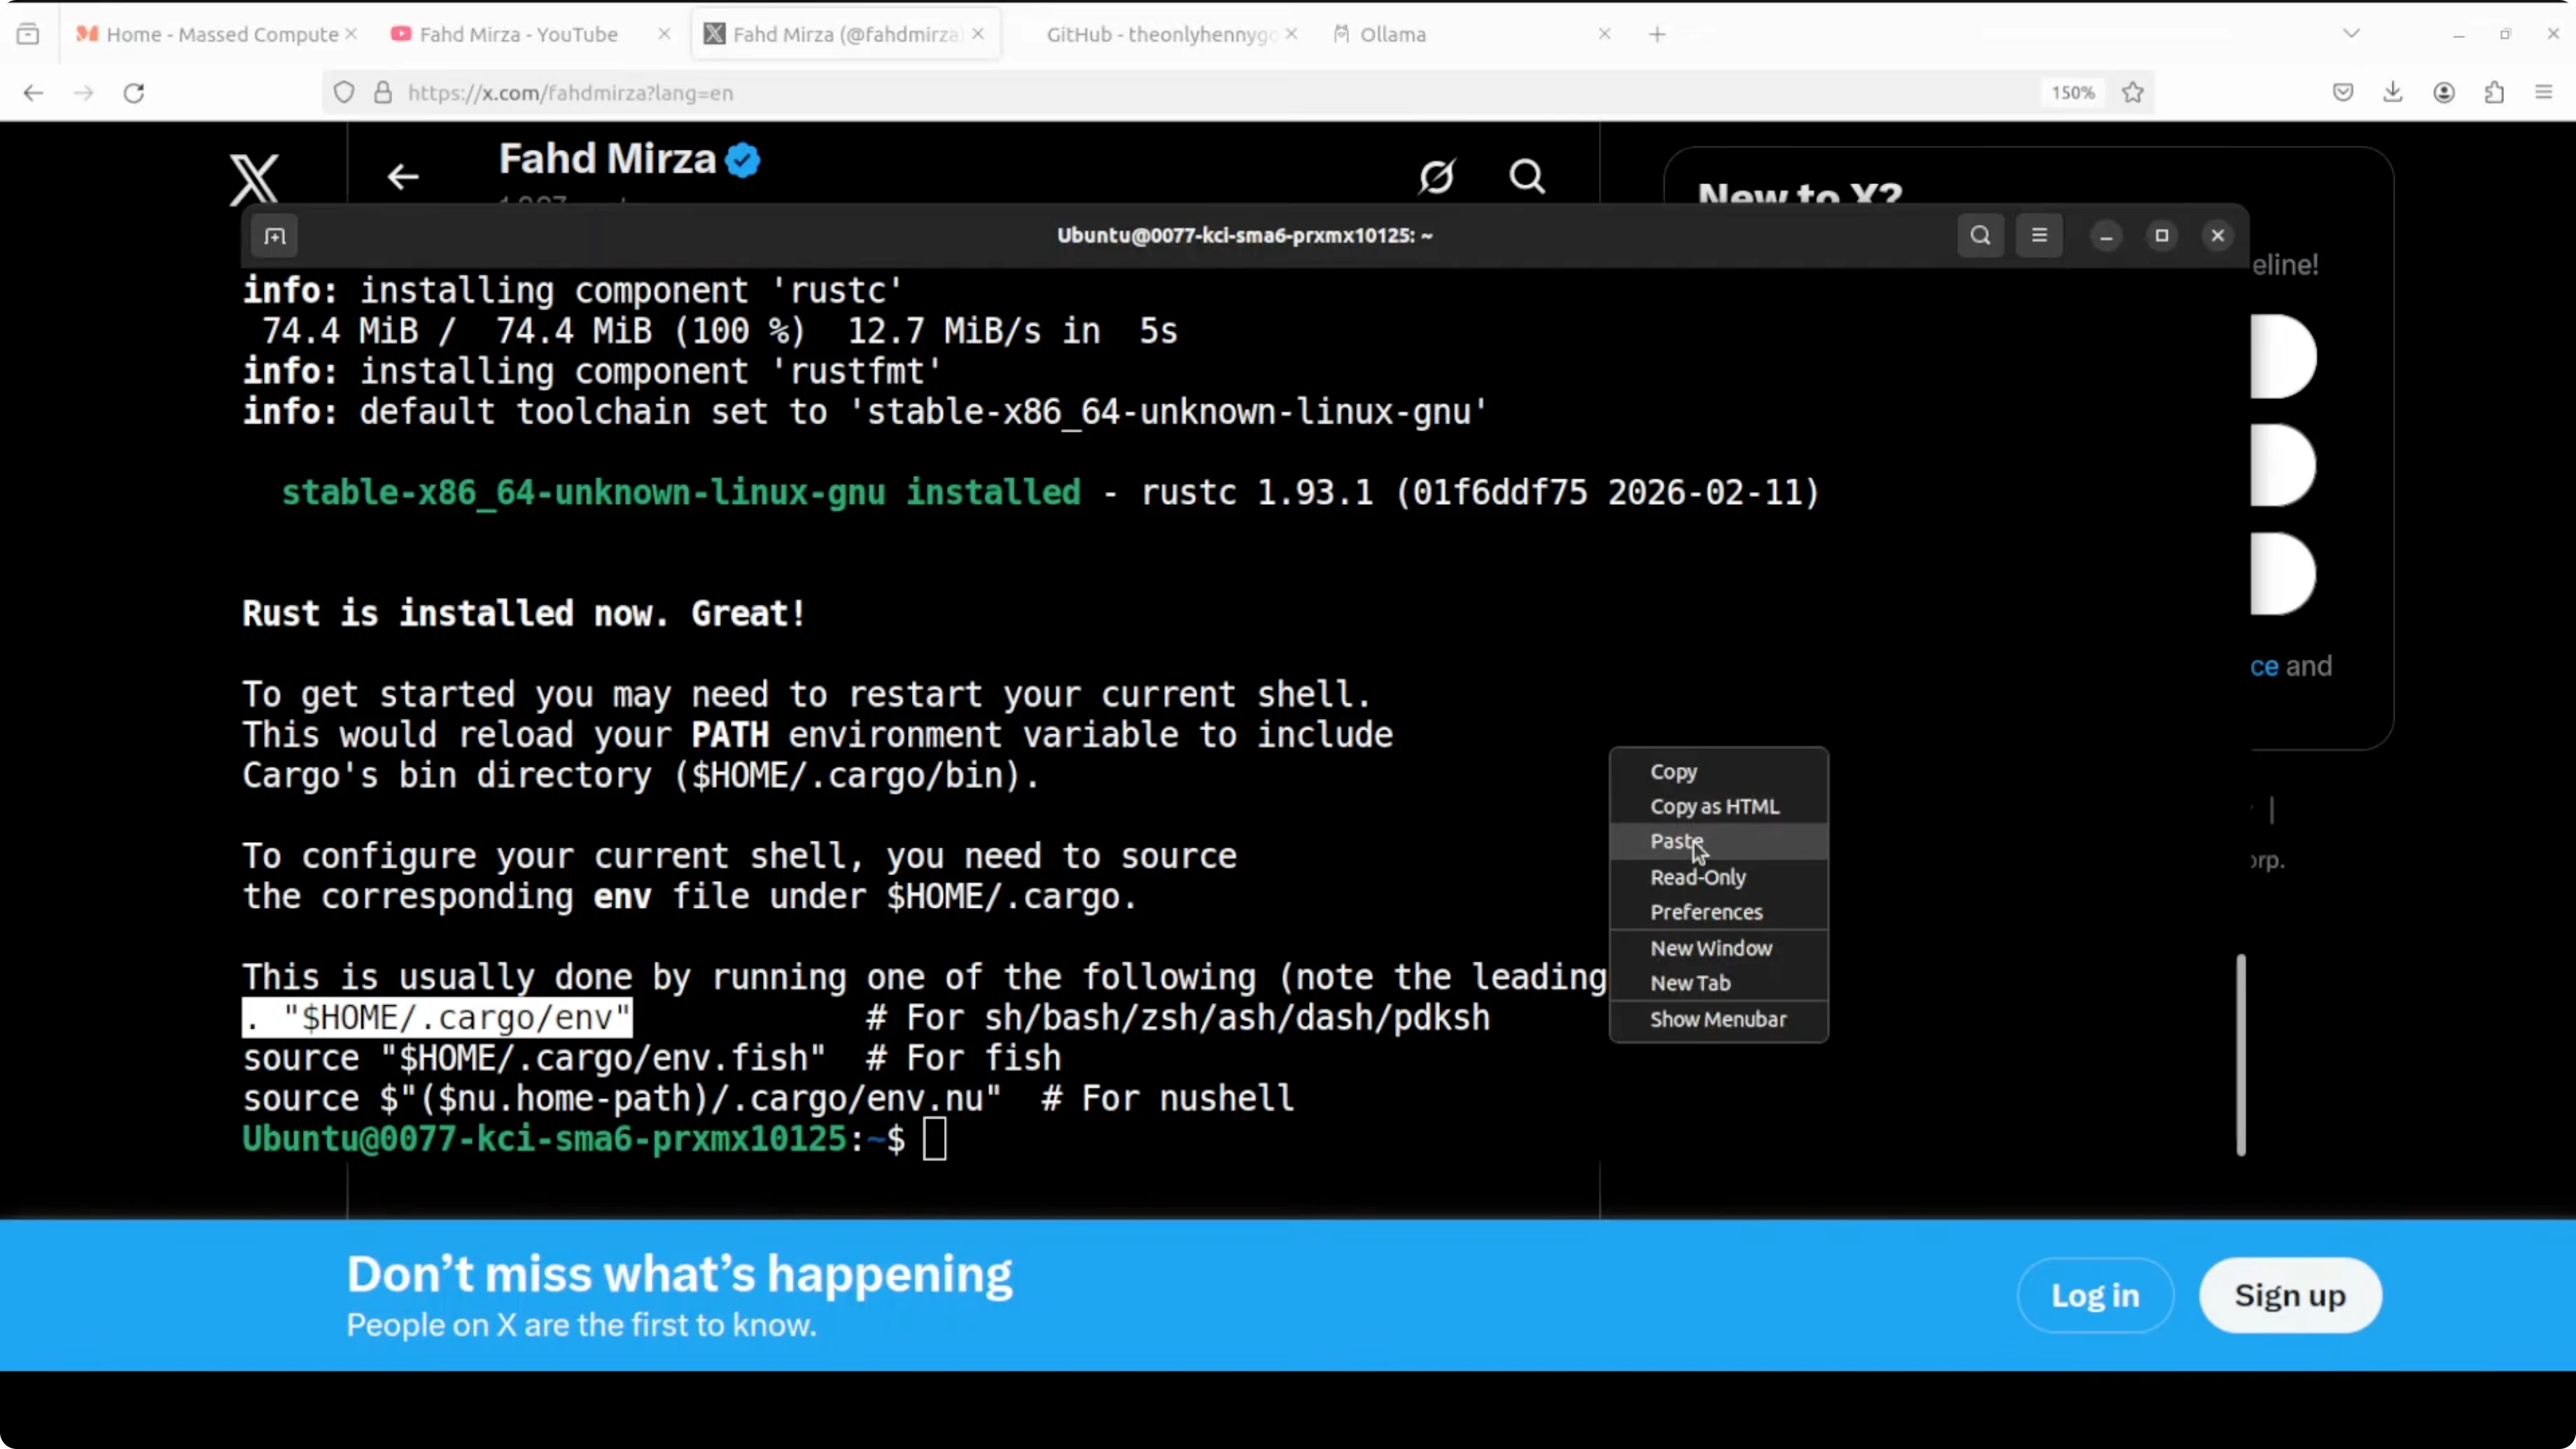
Task: Open the Firefox application menu
Action: pyautogui.click(x=2544, y=93)
